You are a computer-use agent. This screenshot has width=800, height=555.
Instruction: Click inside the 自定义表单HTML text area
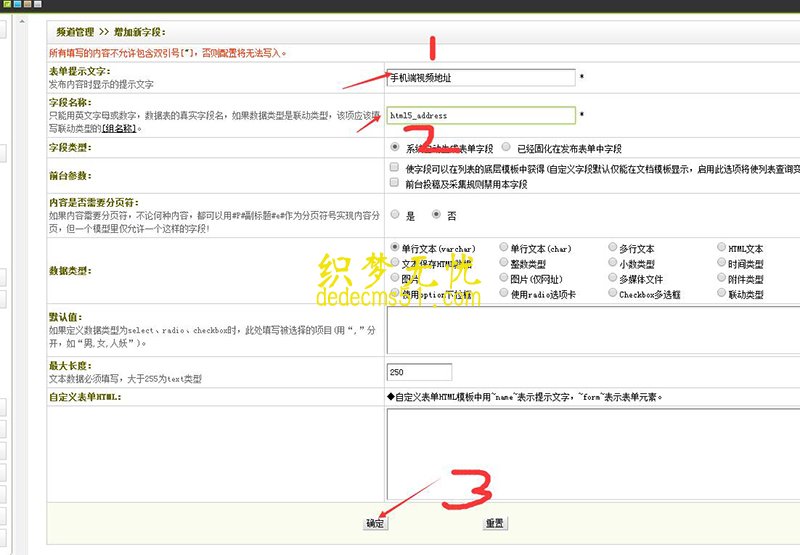tap(593, 454)
